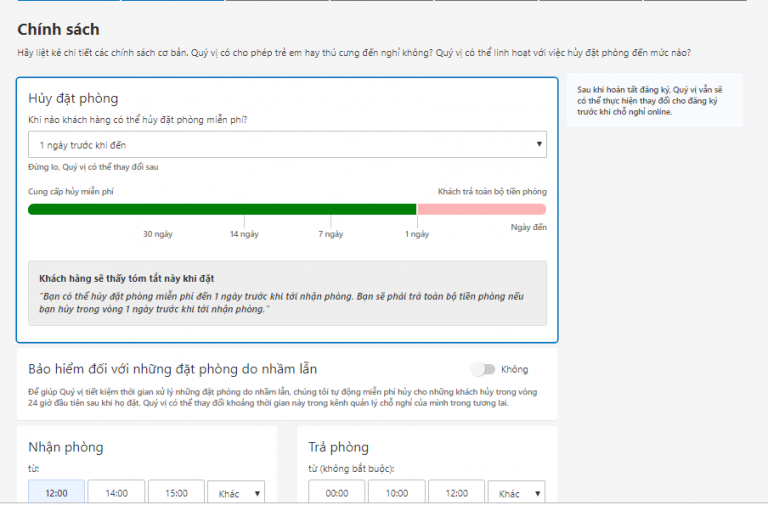
Task: Expand the 'Khác' dropdown under Trả phòng
Action: 516,493
